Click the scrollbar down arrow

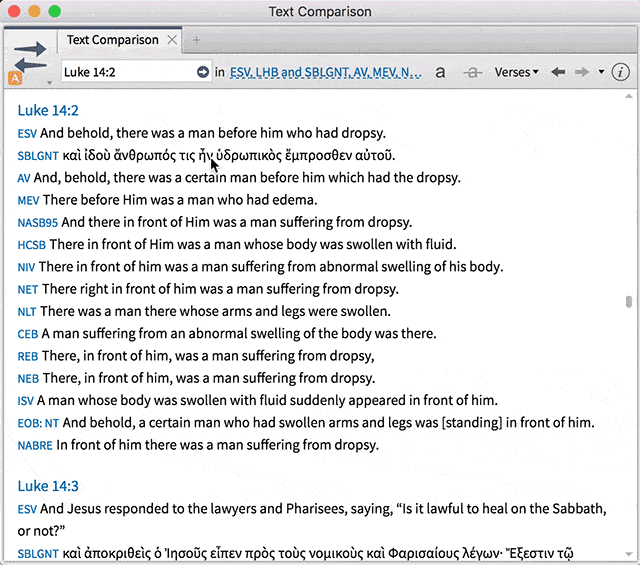tap(629, 554)
